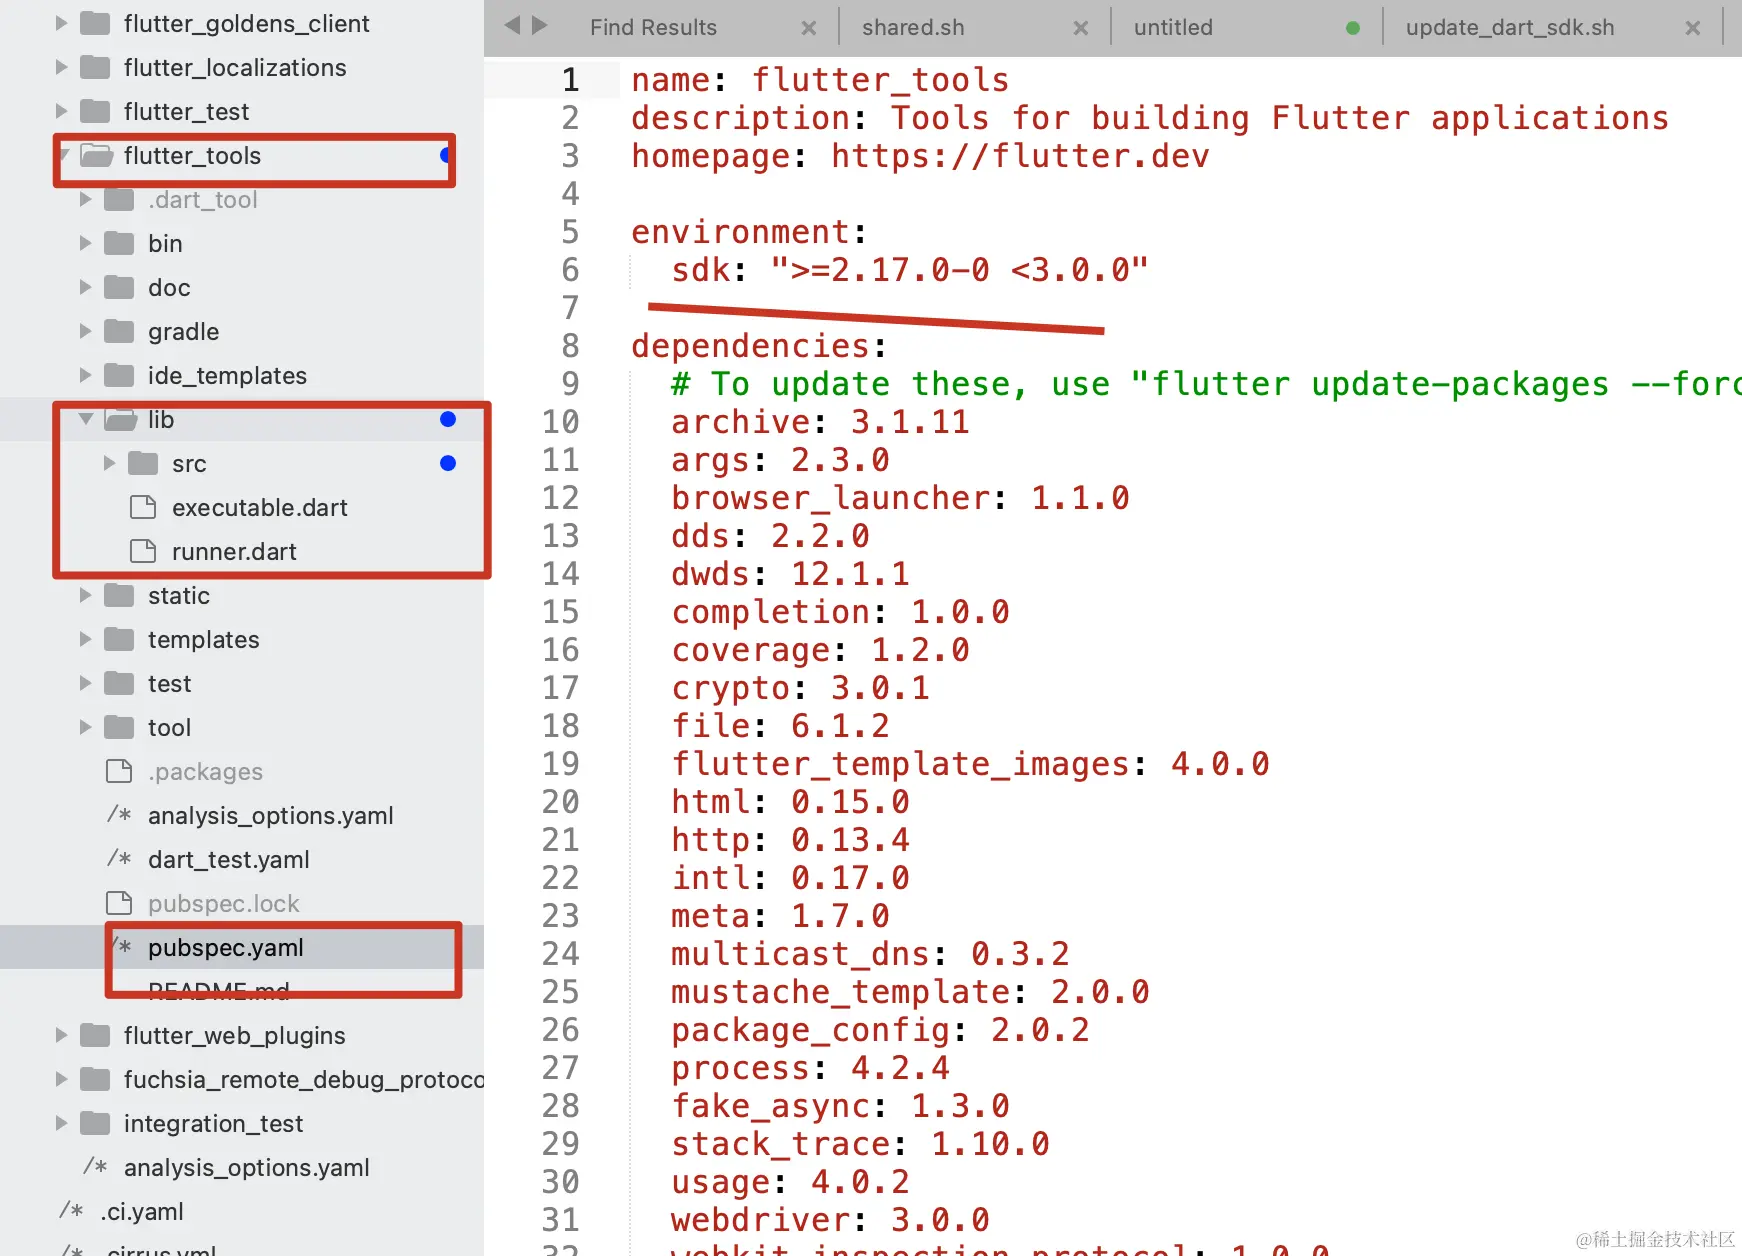Screen dimensions: 1742x1256
Task: Open the .ci.yaml file
Action: pos(142,1211)
